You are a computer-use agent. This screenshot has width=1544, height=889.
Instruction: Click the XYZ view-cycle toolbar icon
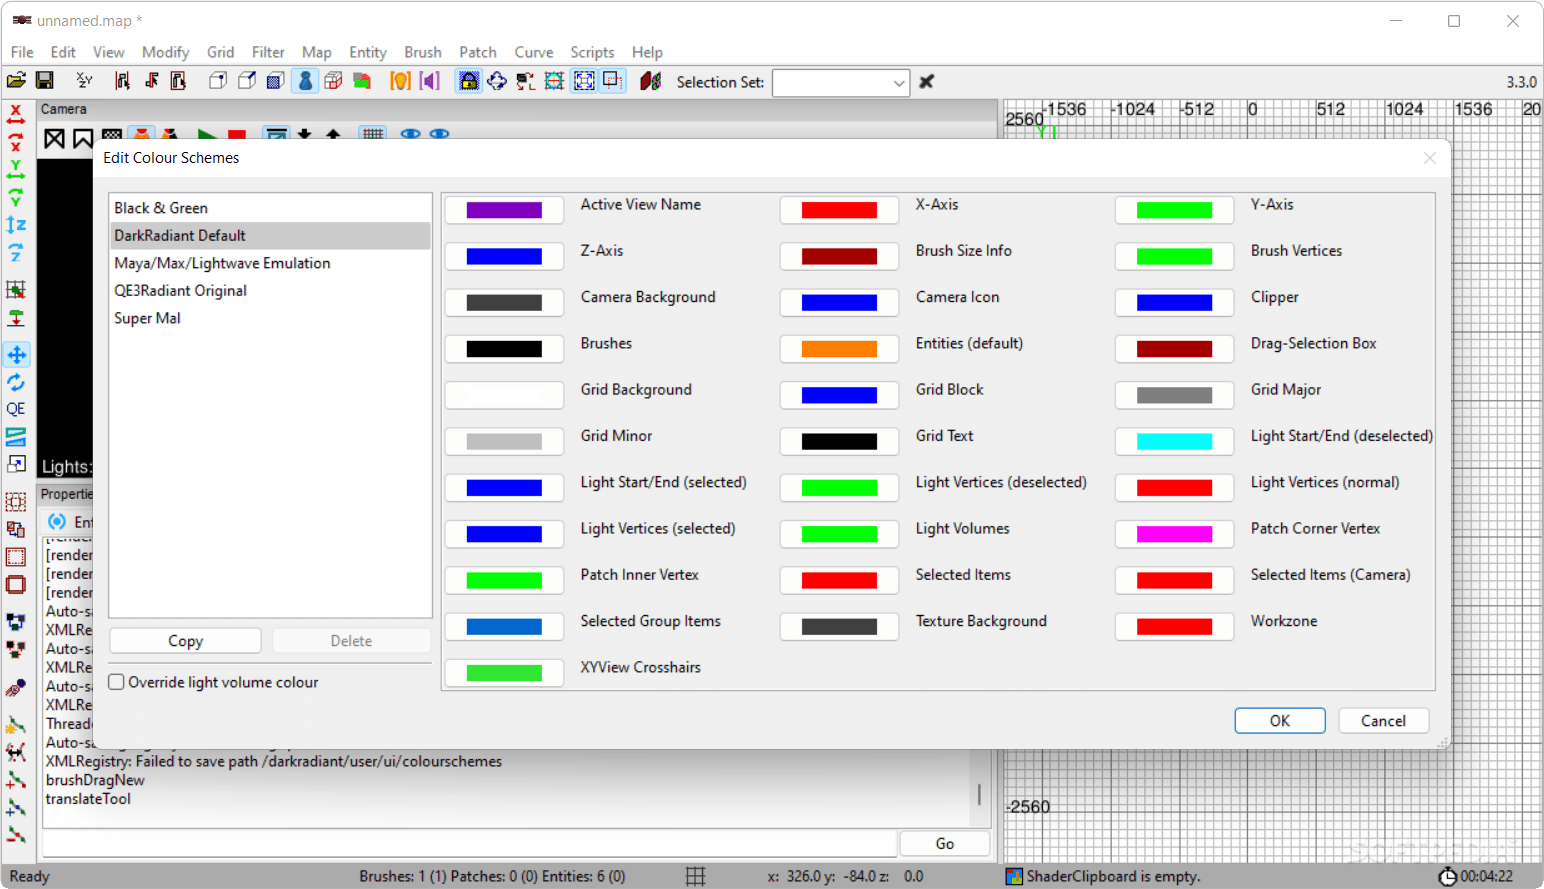point(84,81)
